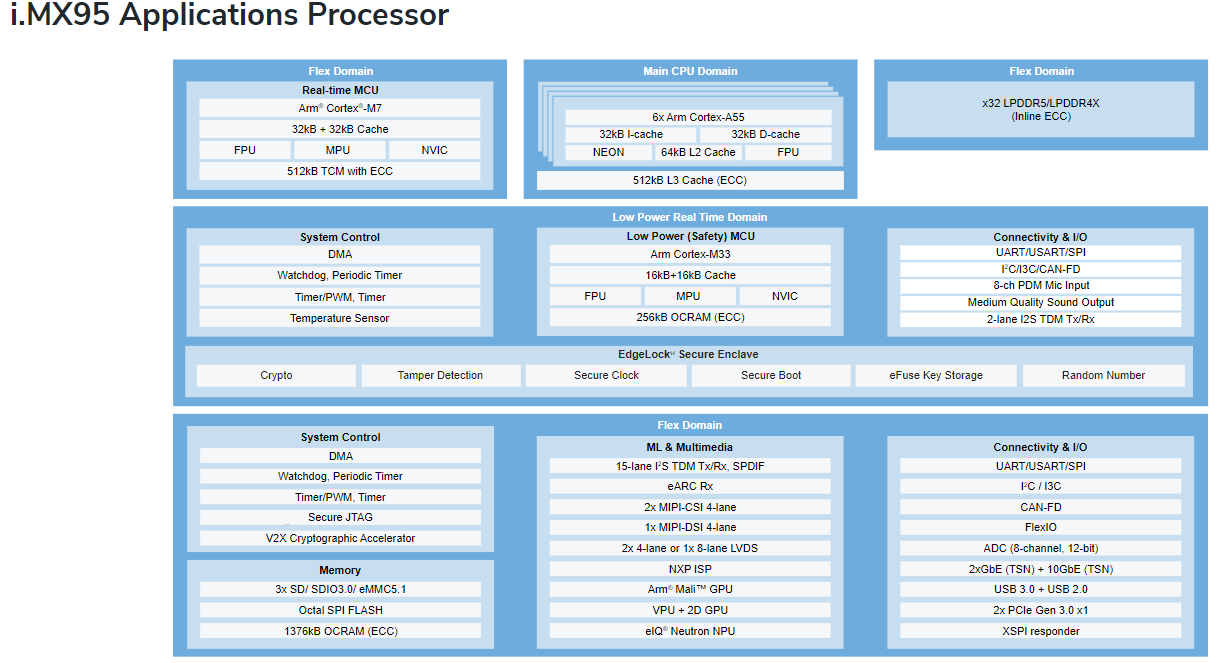Click the 512kB L3 Cache (ECC) block

(689, 180)
